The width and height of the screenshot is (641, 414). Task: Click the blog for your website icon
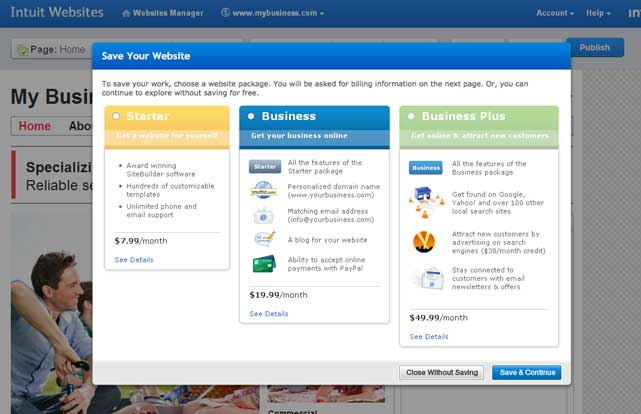264,239
